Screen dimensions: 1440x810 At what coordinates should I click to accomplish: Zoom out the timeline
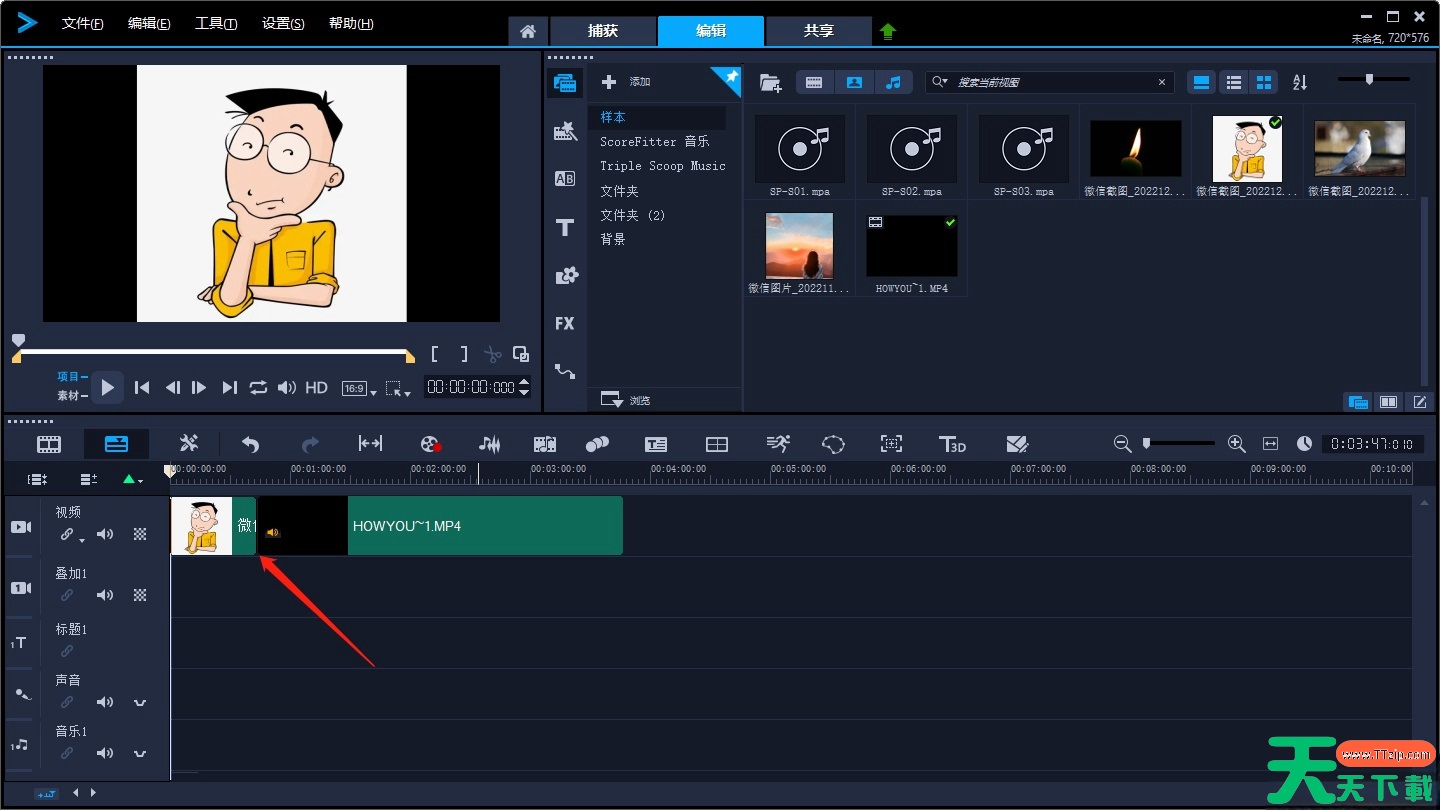point(1122,443)
